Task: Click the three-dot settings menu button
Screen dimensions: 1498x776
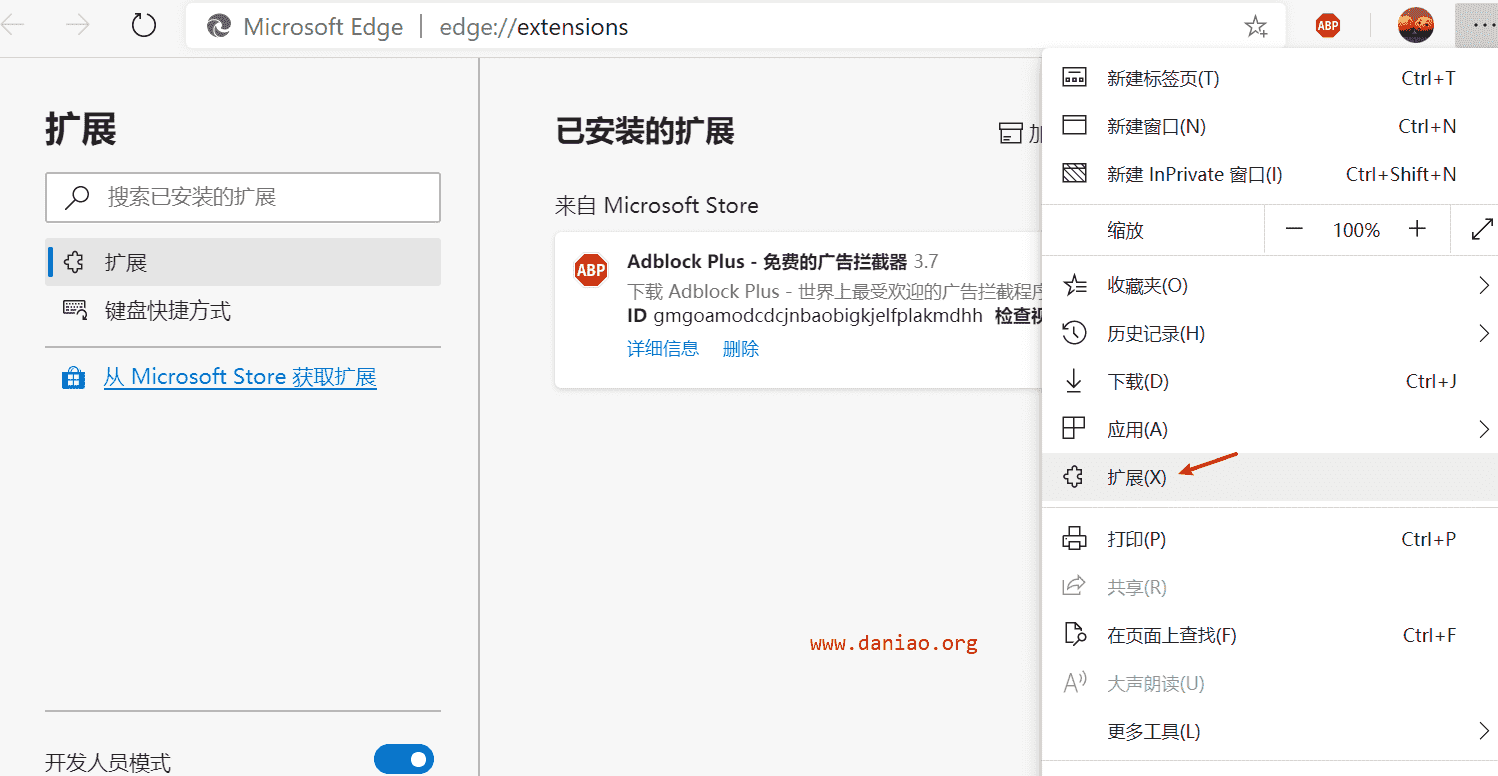Action: (1476, 25)
